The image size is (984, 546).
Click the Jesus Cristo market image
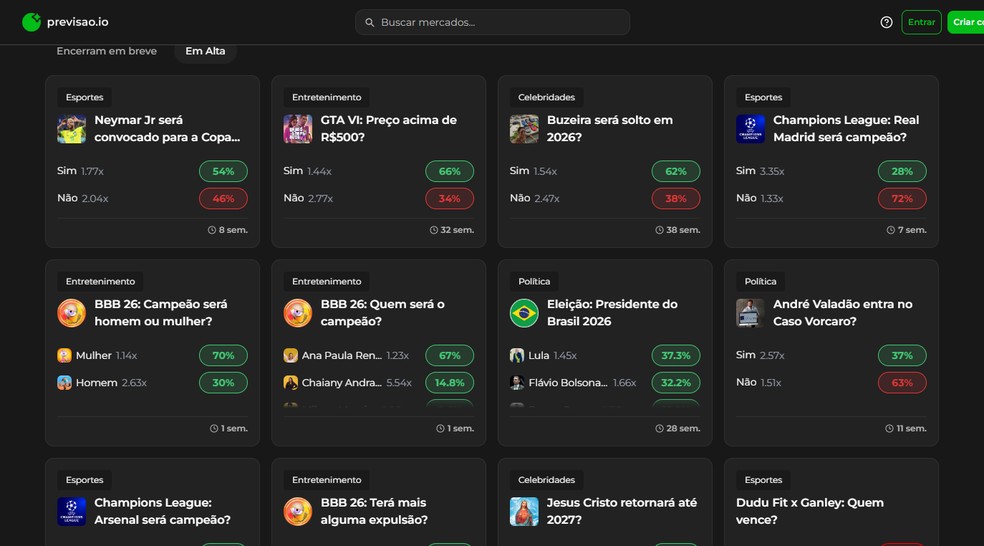click(x=524, y=511)
